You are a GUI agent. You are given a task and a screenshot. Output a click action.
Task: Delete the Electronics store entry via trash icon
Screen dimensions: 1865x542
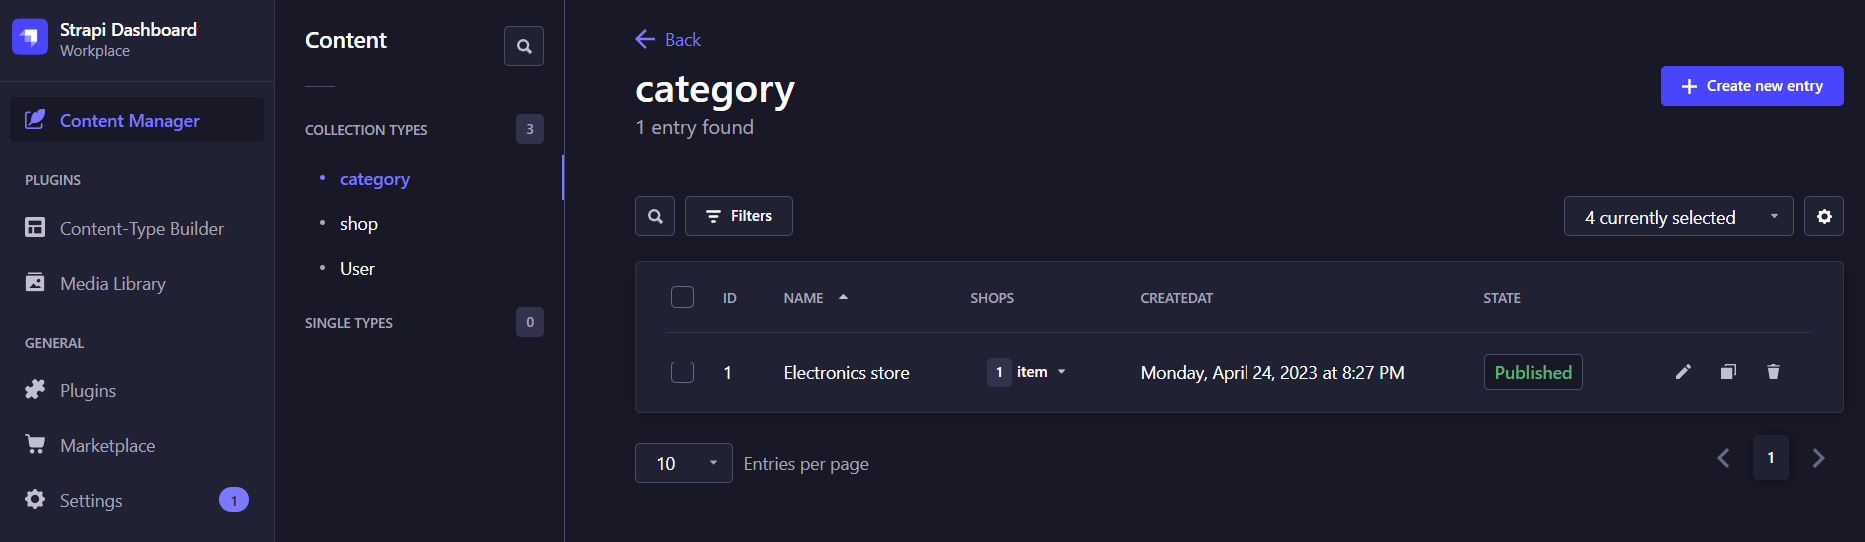(1773, 372)
